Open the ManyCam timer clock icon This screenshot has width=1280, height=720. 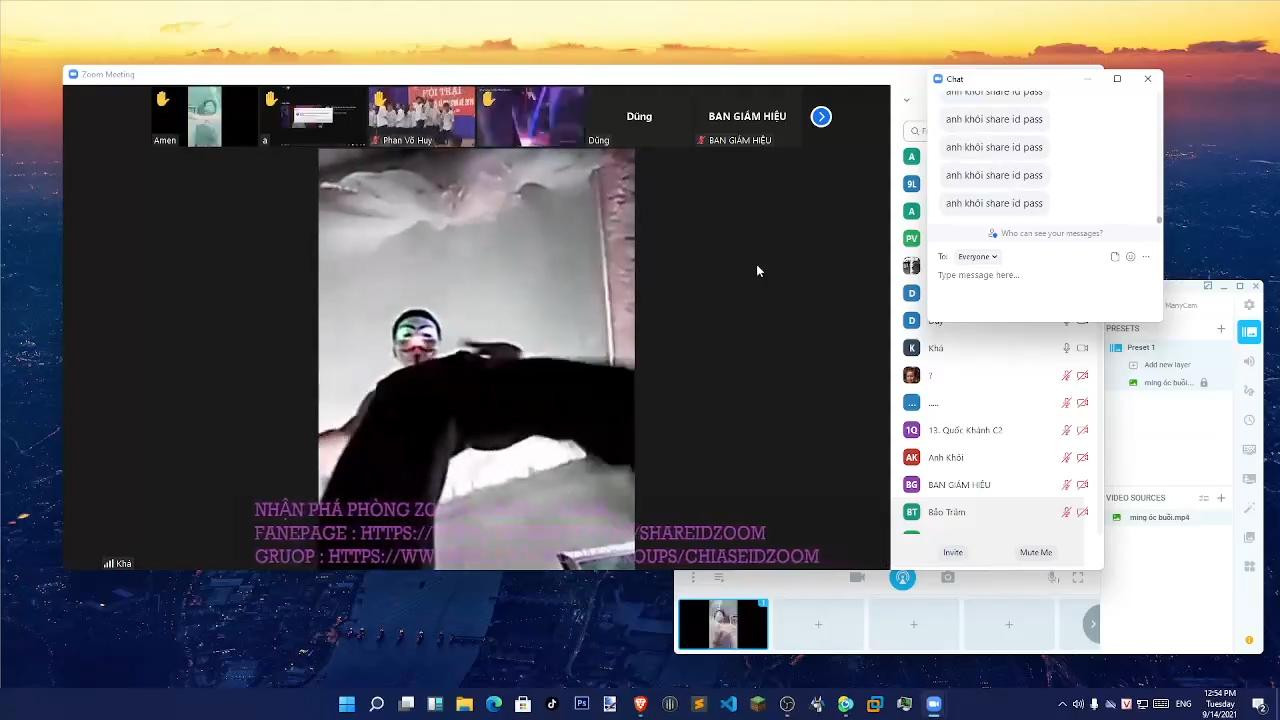point(1249,420)
